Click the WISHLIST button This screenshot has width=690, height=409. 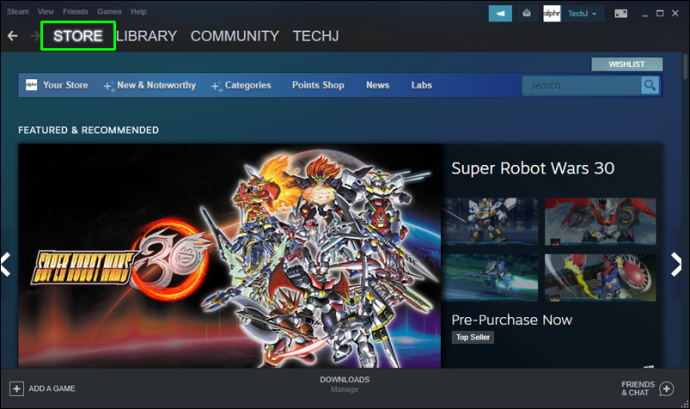coord(627,64)
